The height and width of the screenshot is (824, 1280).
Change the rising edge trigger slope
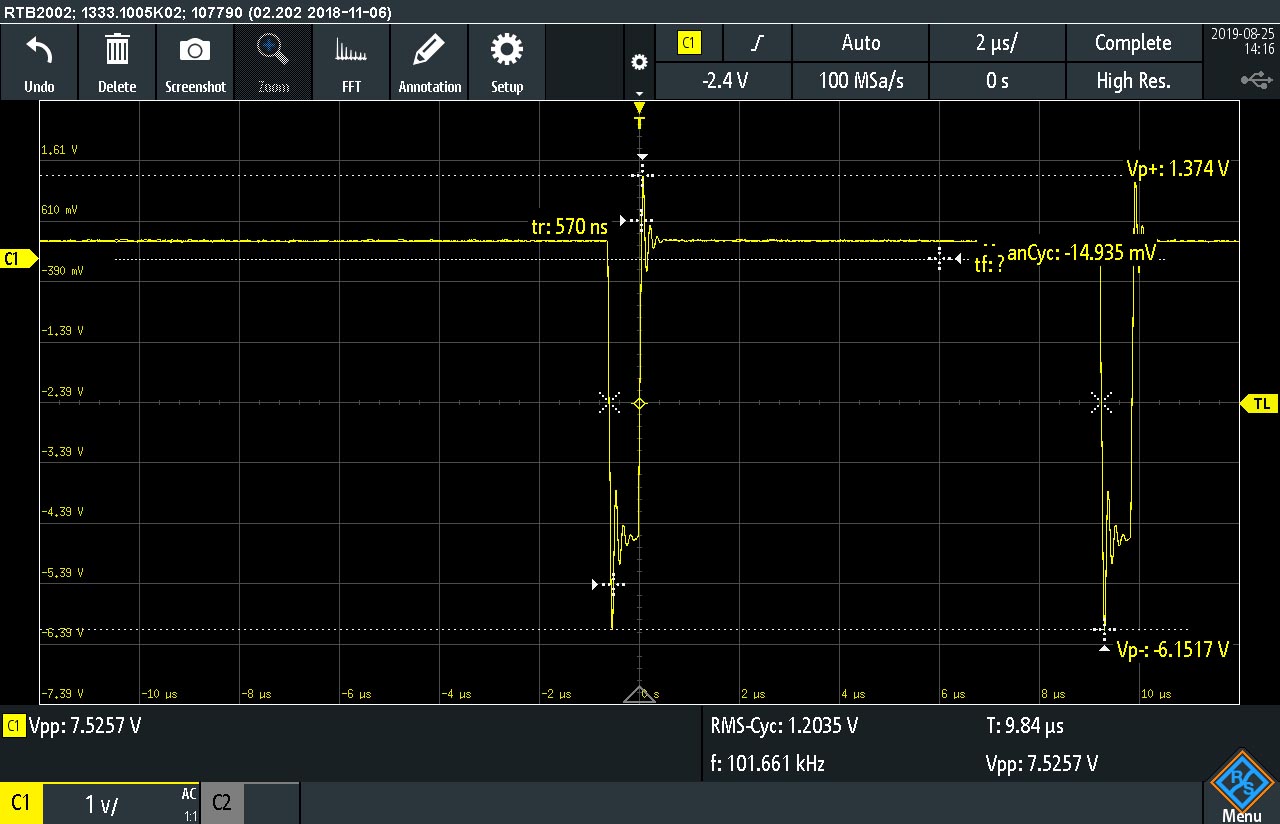pos(758,43)
